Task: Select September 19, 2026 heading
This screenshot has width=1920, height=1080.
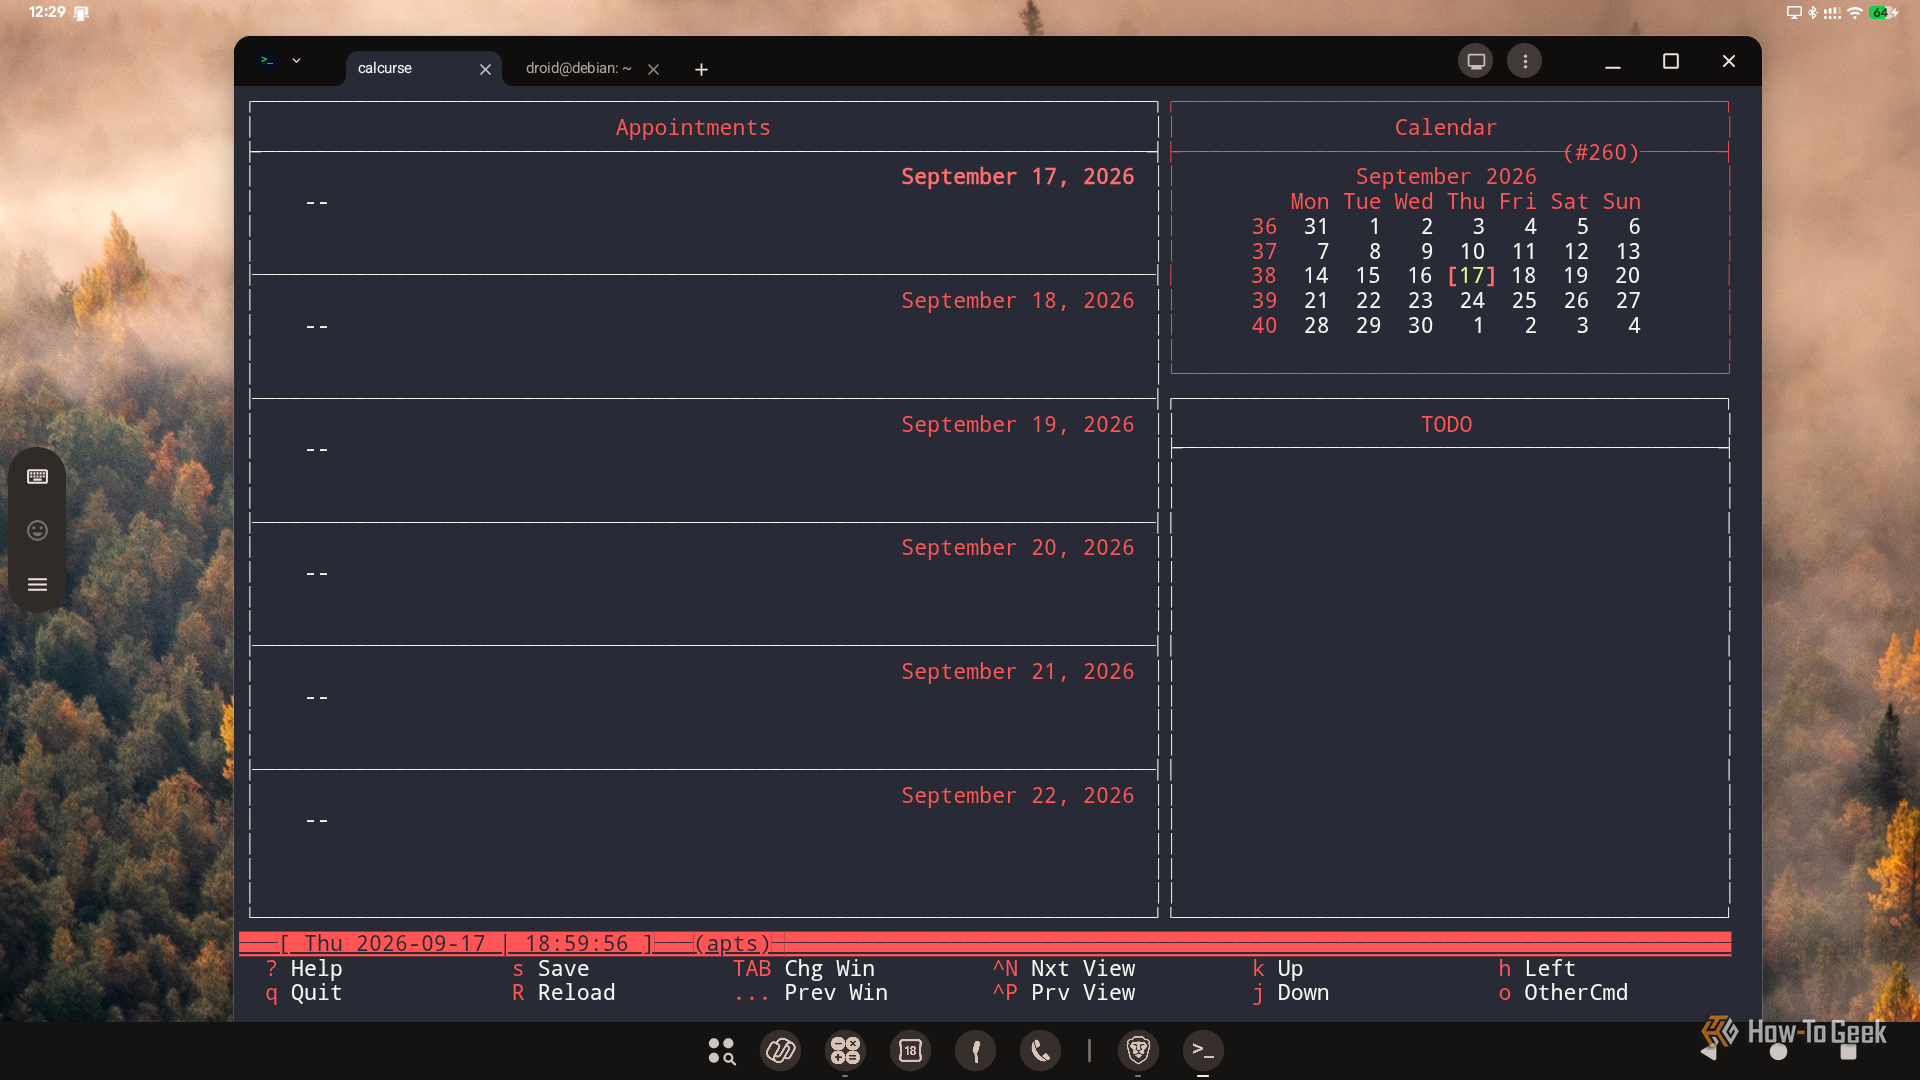Action: (x=1017, y=425)
